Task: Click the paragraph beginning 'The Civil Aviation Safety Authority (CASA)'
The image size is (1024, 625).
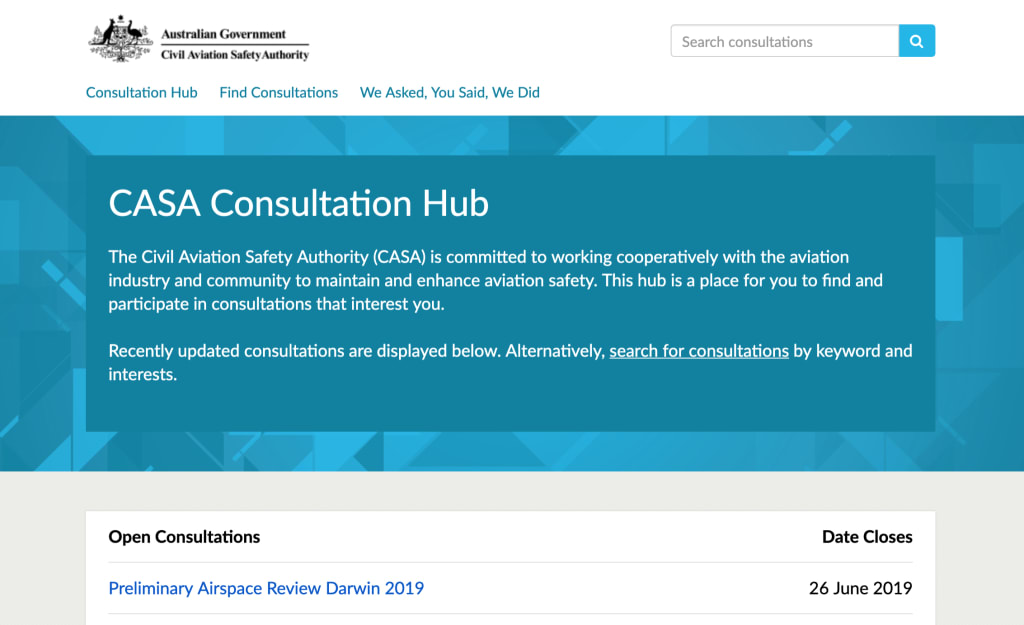Action: pyautogui.click(x=496, y=280)
